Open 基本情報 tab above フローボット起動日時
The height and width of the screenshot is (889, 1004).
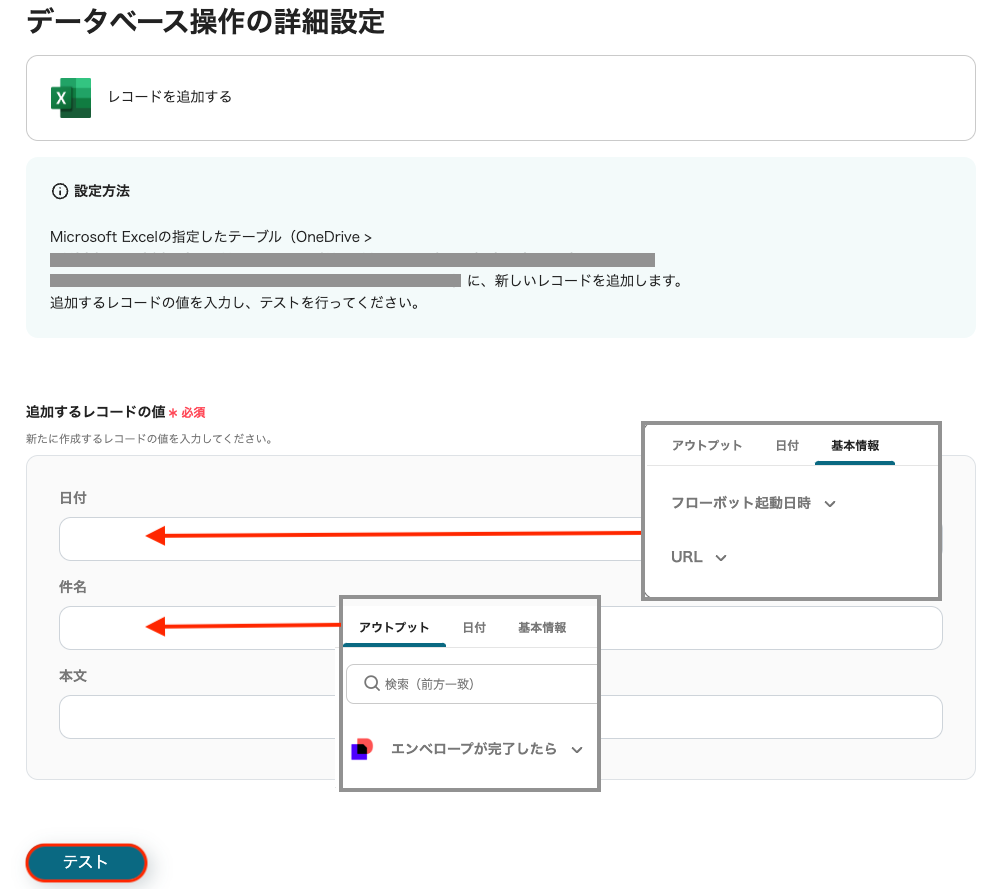tap(855, 446)
